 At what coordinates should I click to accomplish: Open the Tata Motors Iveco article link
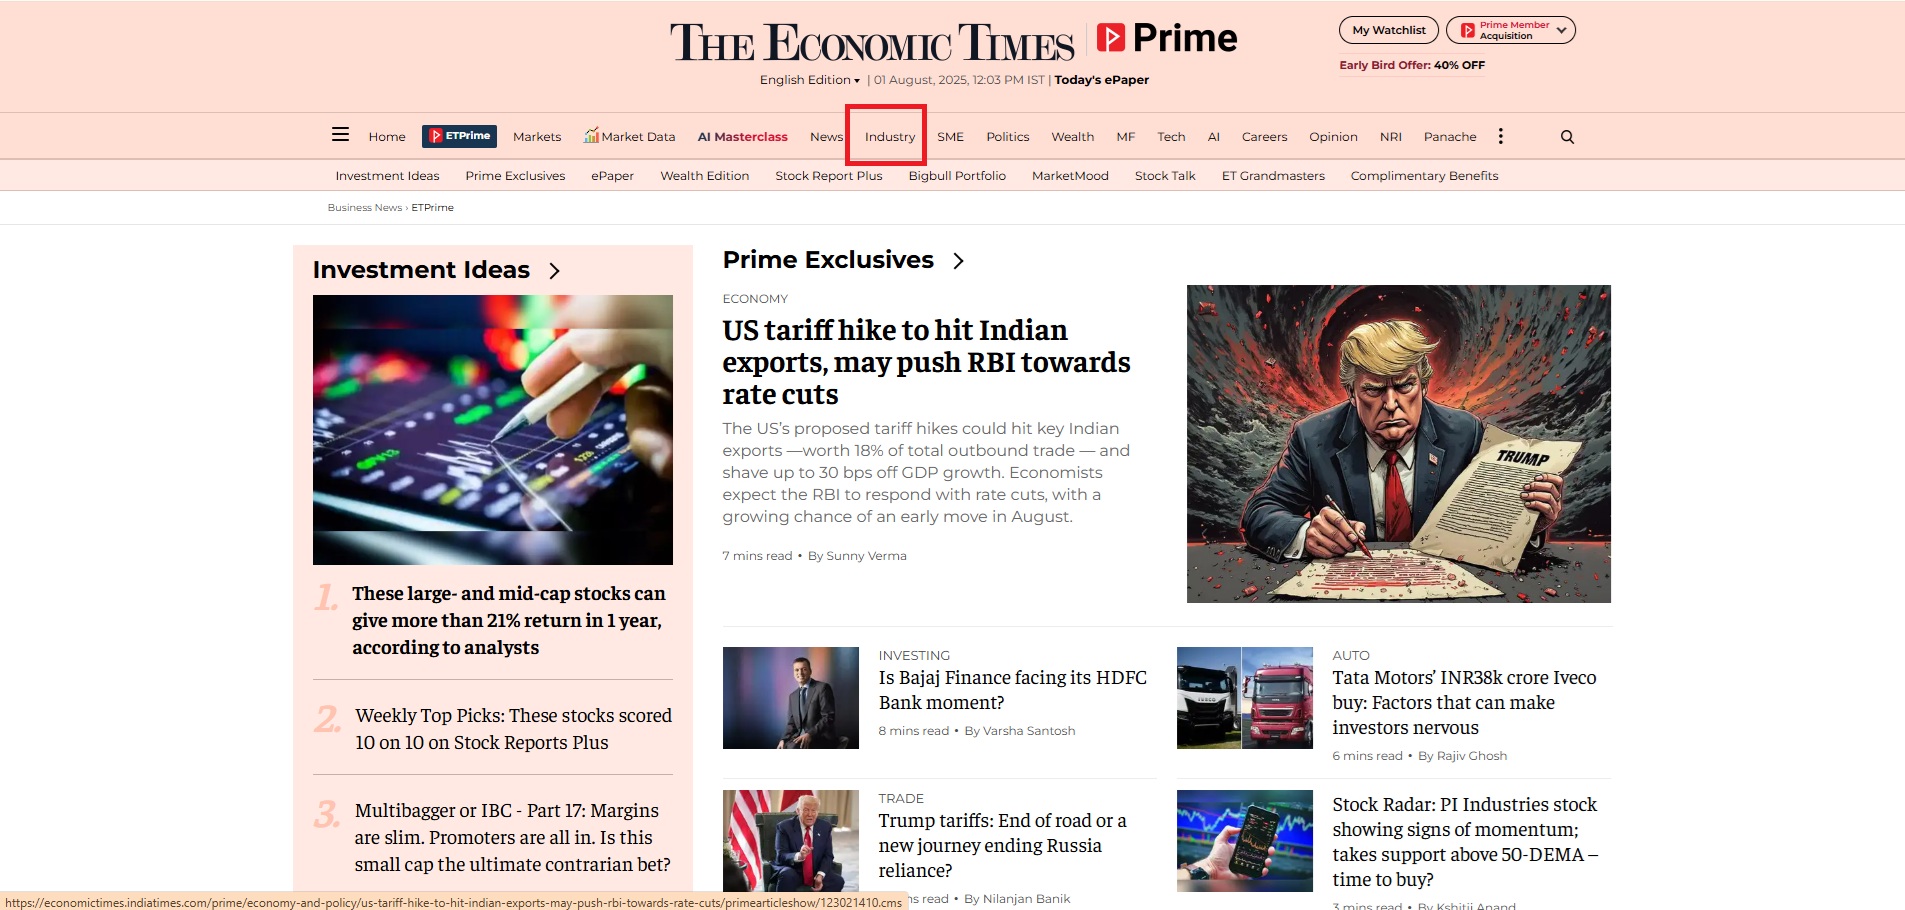pos(1464,703)
